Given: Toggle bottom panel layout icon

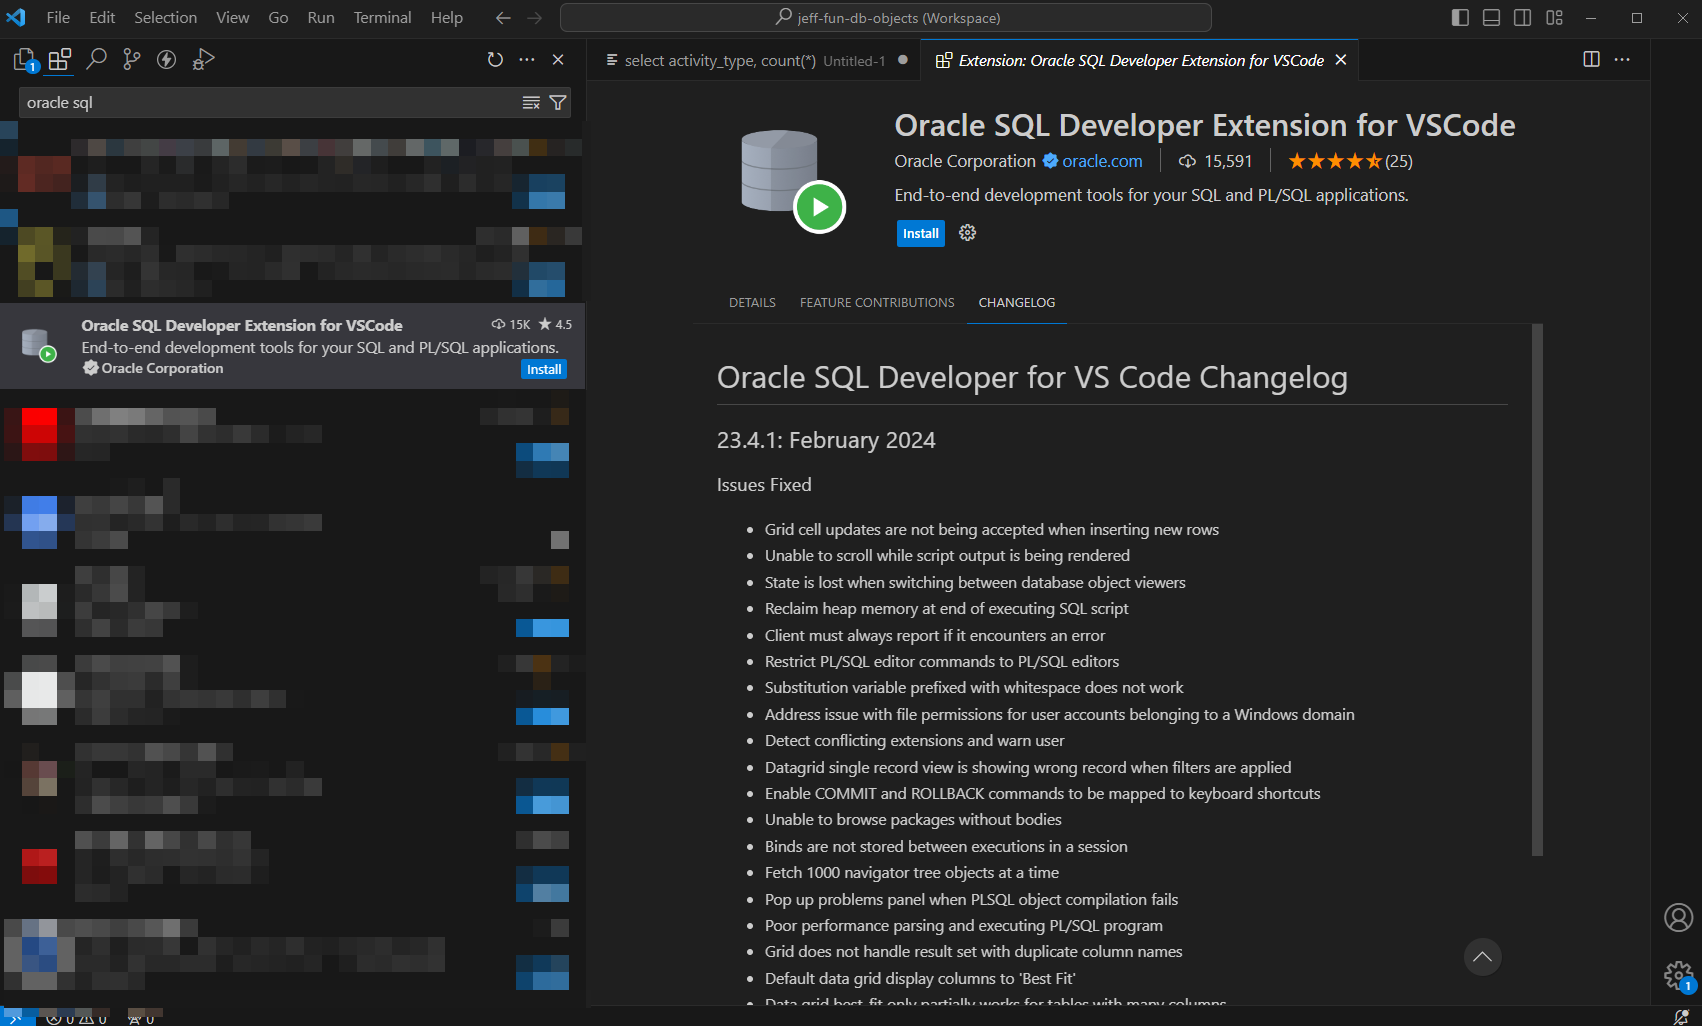Looking at the screenshot, I should coord(1491,18).
